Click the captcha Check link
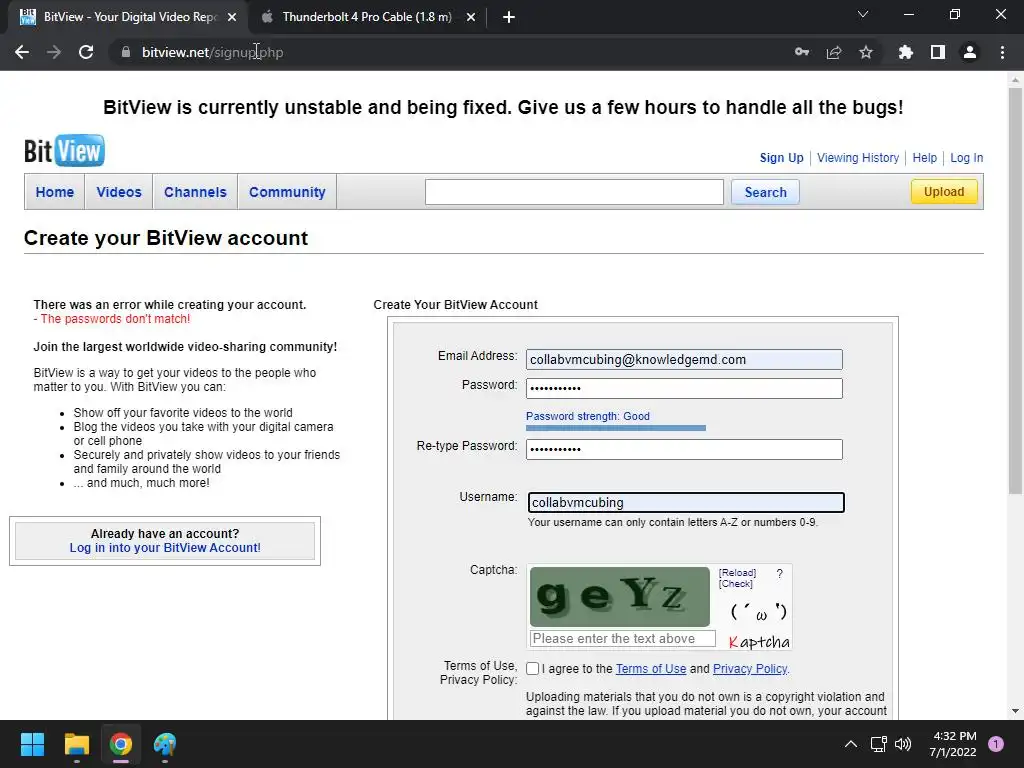Viewport: 1024px width, 768px height. coord(735,584)
